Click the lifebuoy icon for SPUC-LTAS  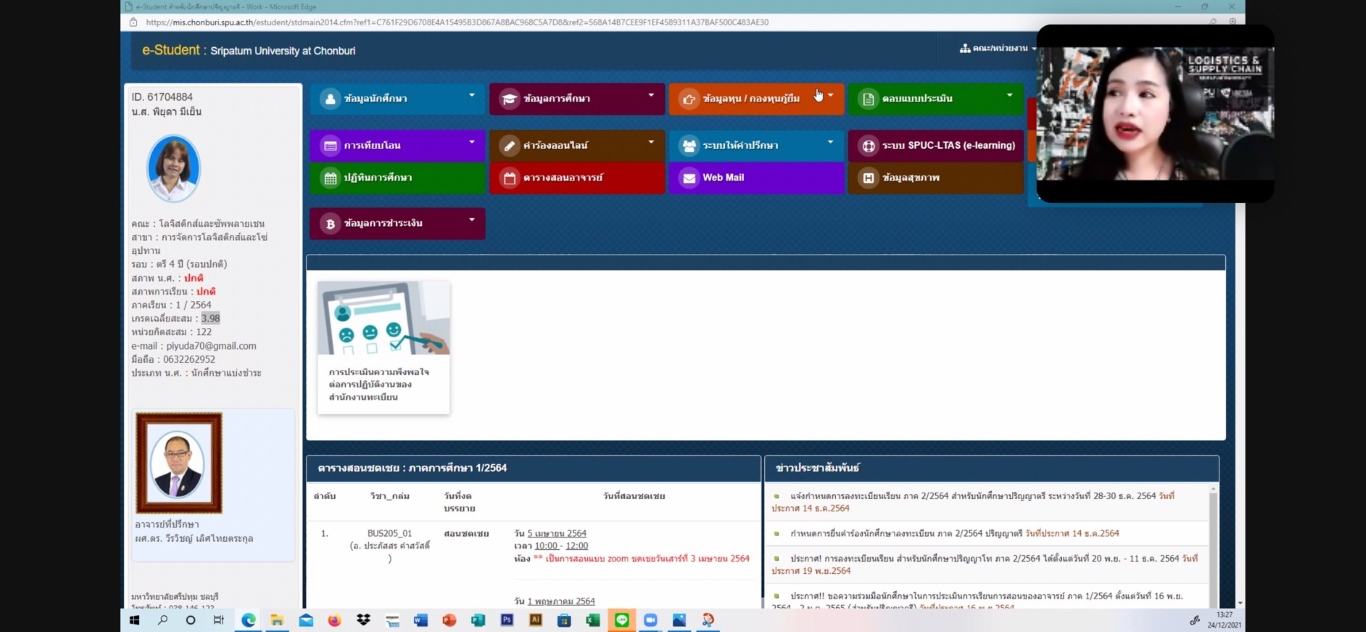point(868,146)
